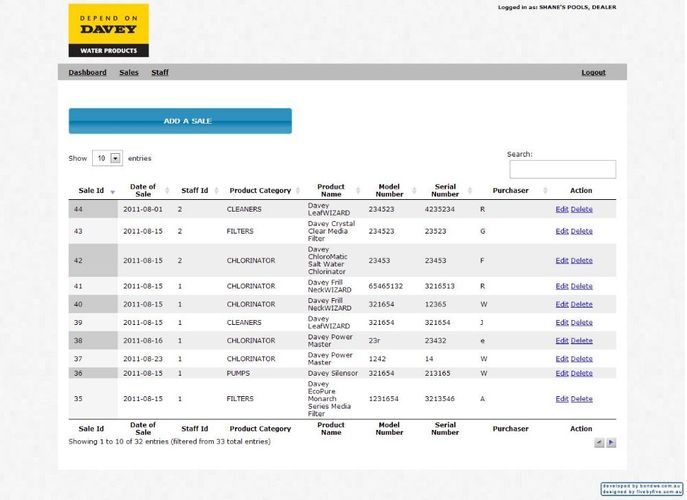Sort table by Purchaser header
Screen dimensions: 687x500
click(511, 190)
